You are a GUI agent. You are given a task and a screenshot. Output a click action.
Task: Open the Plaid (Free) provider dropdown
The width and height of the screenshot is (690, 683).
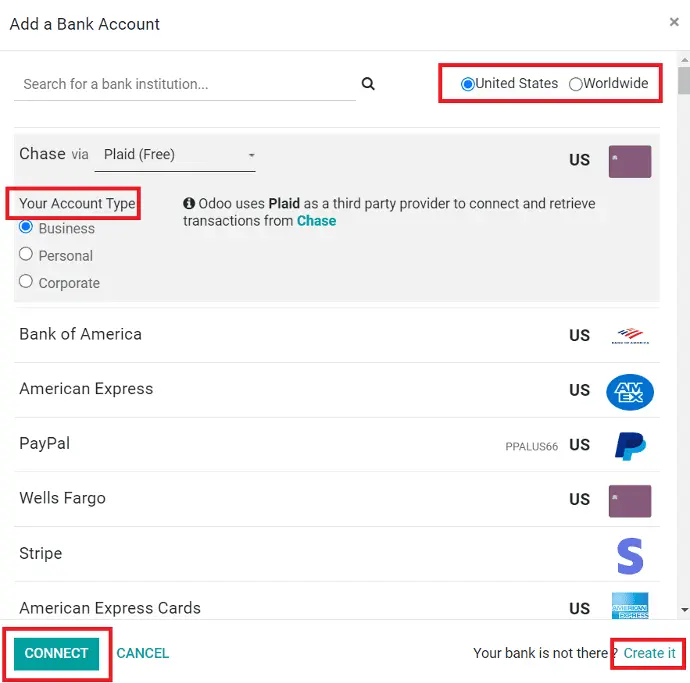point(175,155)
